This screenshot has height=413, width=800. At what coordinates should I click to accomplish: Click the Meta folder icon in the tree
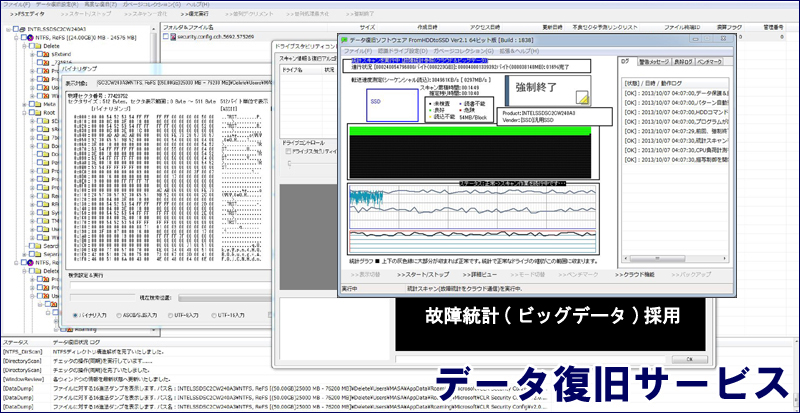click(39, 104)
